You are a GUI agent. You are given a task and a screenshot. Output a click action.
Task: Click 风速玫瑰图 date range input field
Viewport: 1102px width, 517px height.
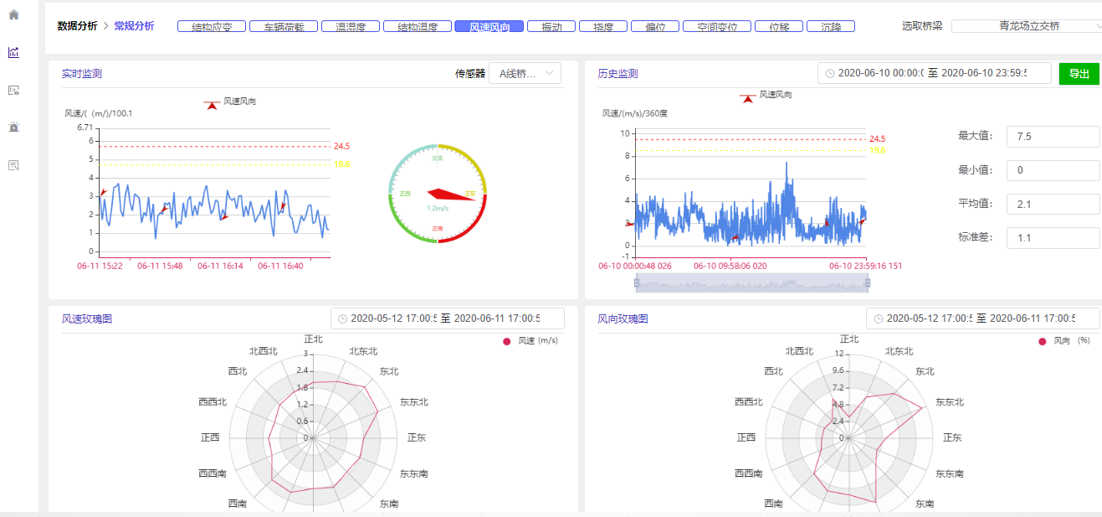click(447, 319)
